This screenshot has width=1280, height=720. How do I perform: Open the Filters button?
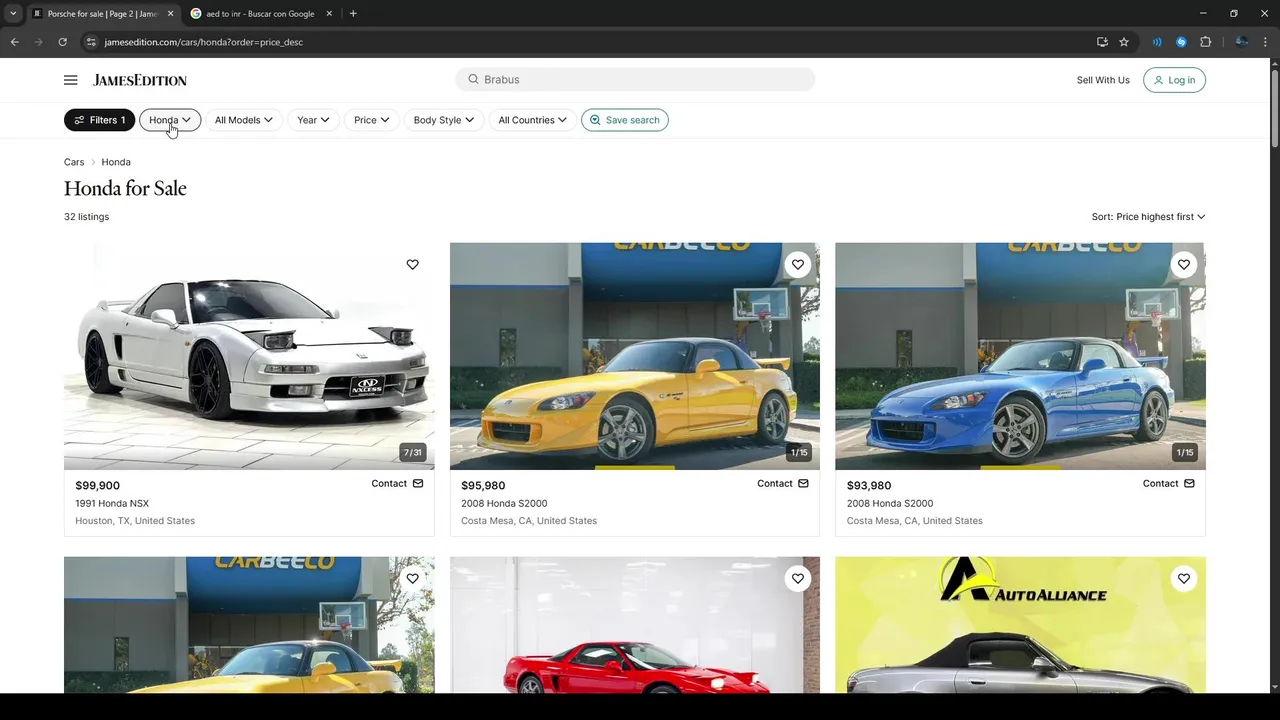99,120
